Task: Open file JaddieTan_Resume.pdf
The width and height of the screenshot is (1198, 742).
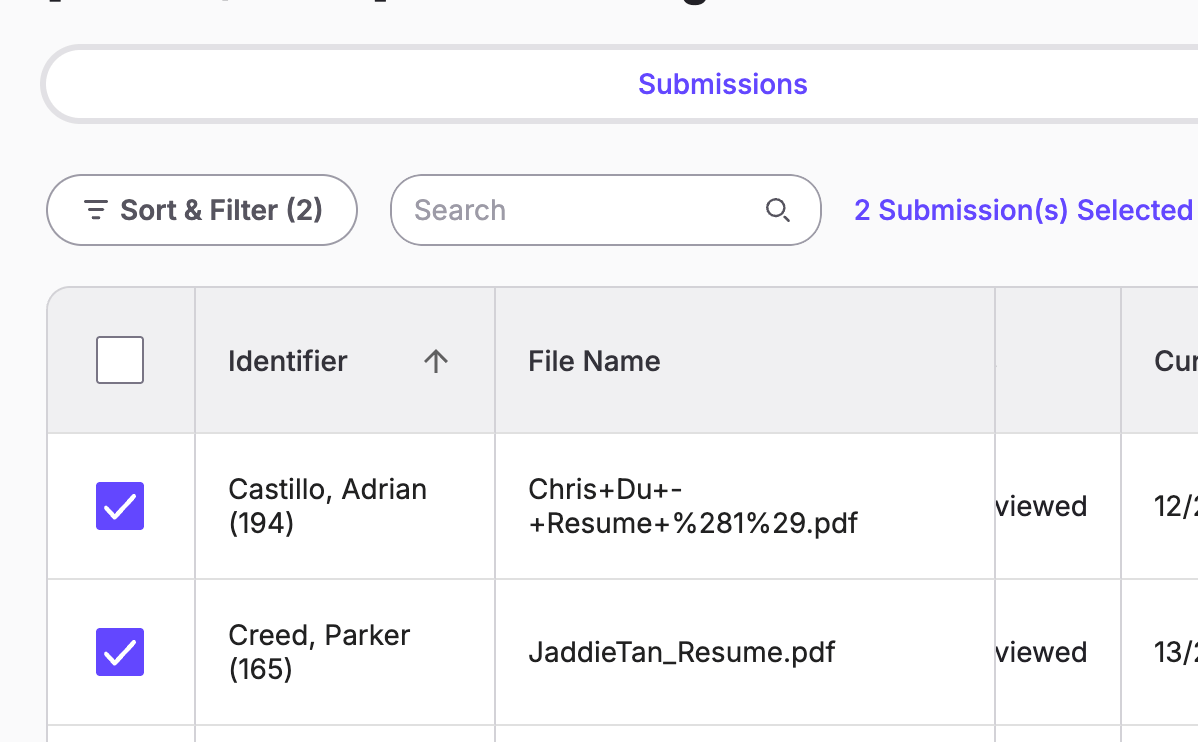Action: [x=682, y=652]
